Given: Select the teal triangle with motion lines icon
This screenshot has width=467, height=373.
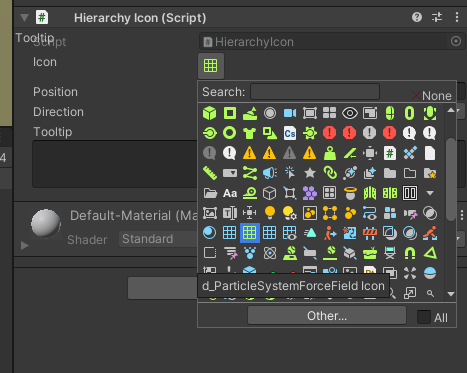Looking at the screenshot, I should click(x=310, y=233).
